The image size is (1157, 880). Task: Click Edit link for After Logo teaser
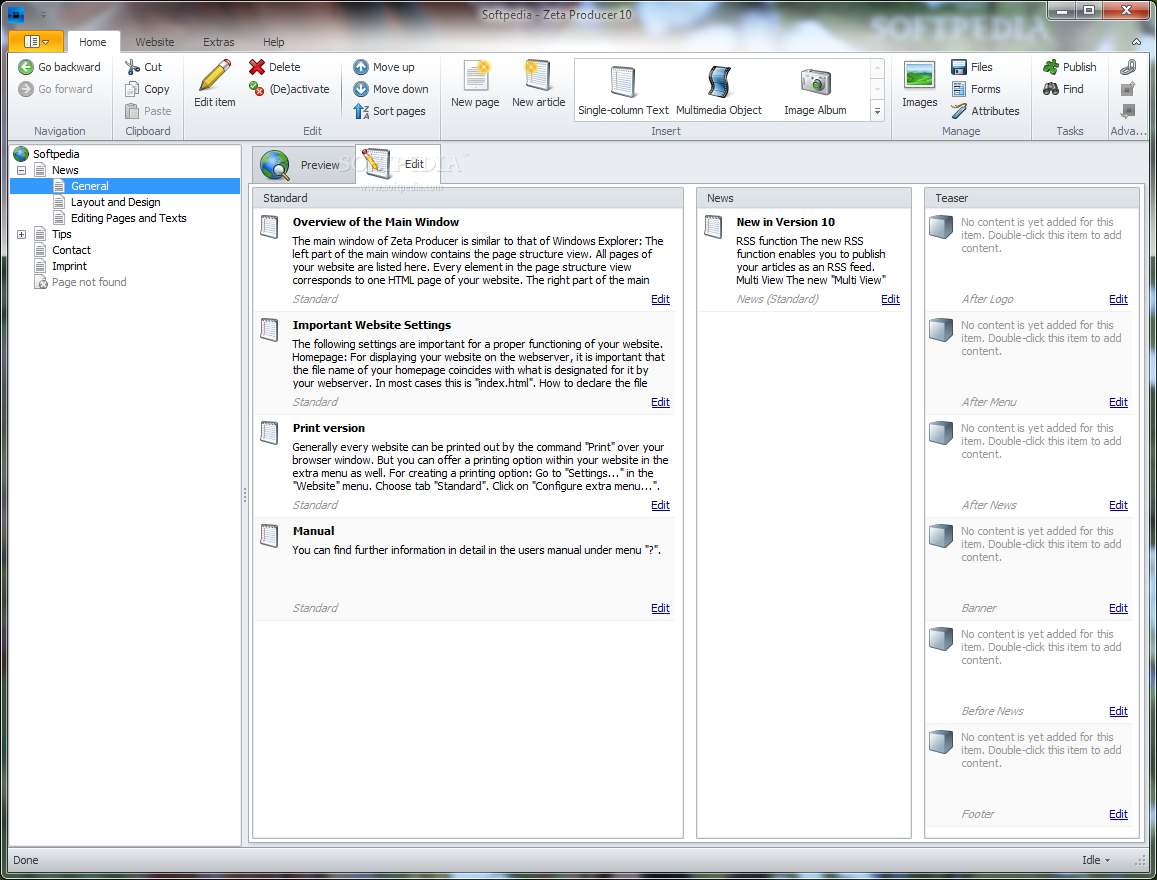(1119, 299)
